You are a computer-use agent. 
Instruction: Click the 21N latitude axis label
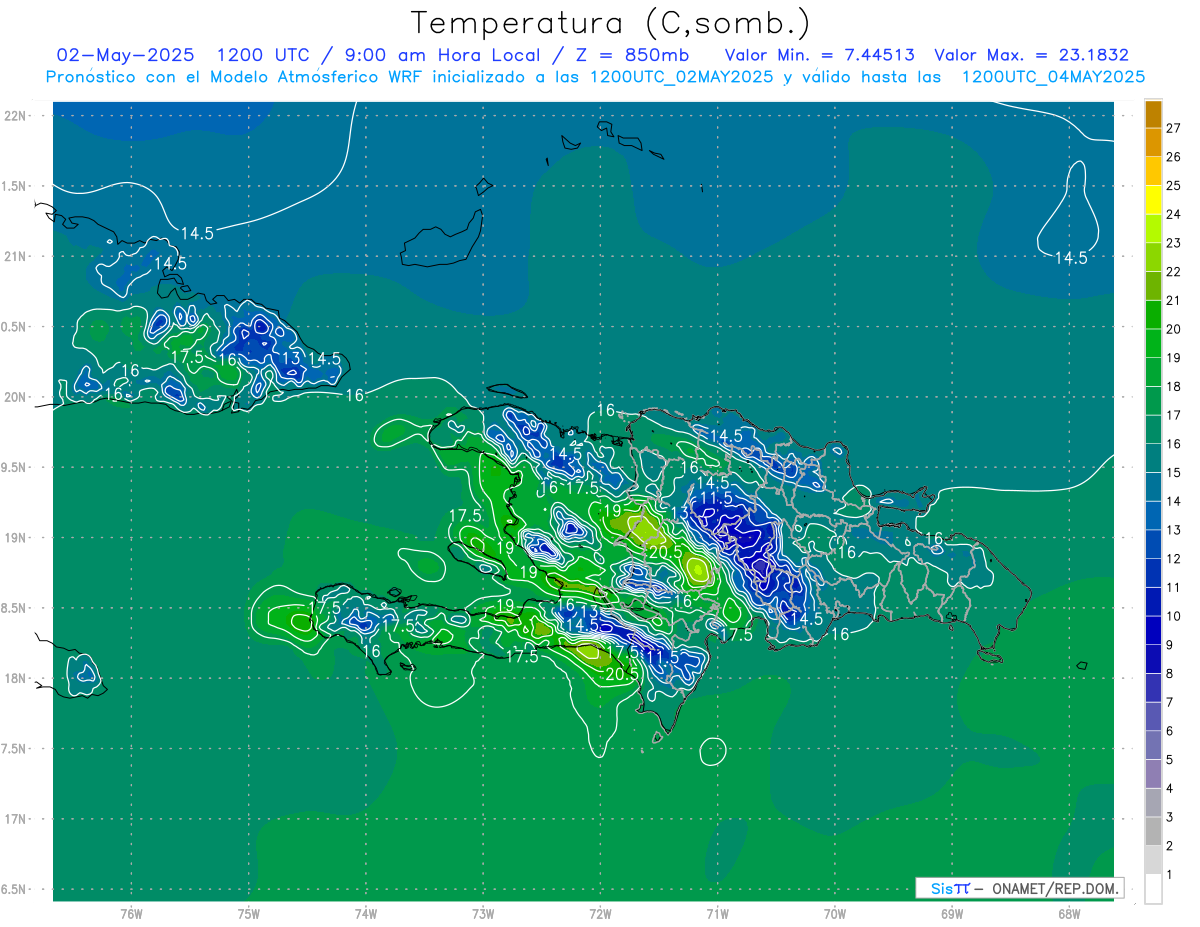(16, 256)
